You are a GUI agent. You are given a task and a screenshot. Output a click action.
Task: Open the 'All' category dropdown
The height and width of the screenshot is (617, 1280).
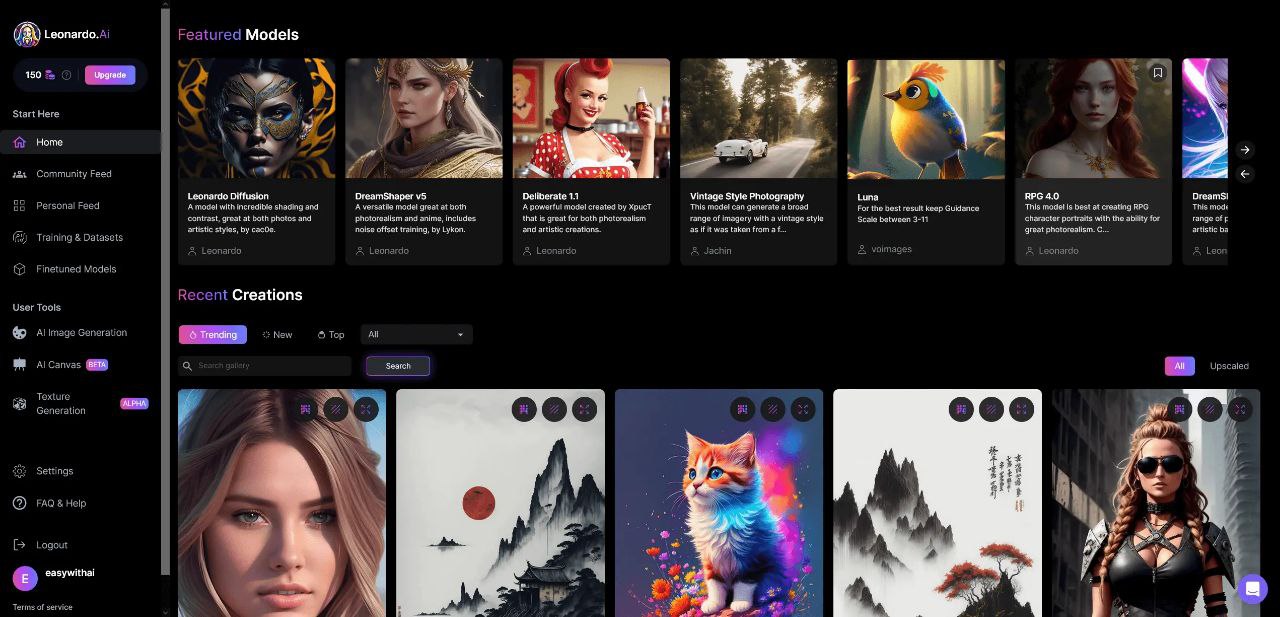pyautogui.click(x=416, y=334)
